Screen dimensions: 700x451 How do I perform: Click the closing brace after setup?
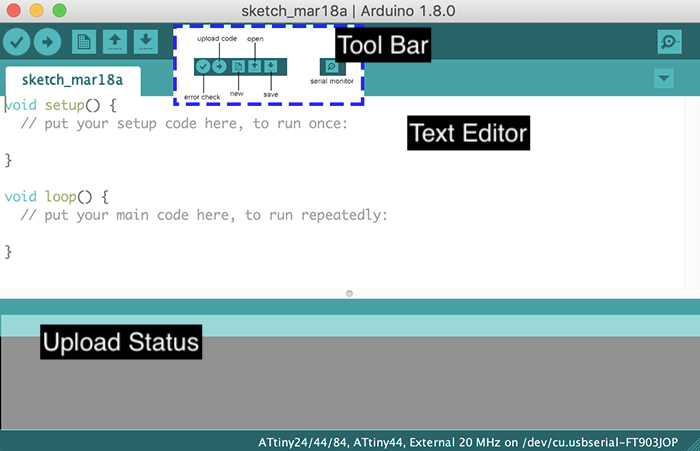pos(8,160)
